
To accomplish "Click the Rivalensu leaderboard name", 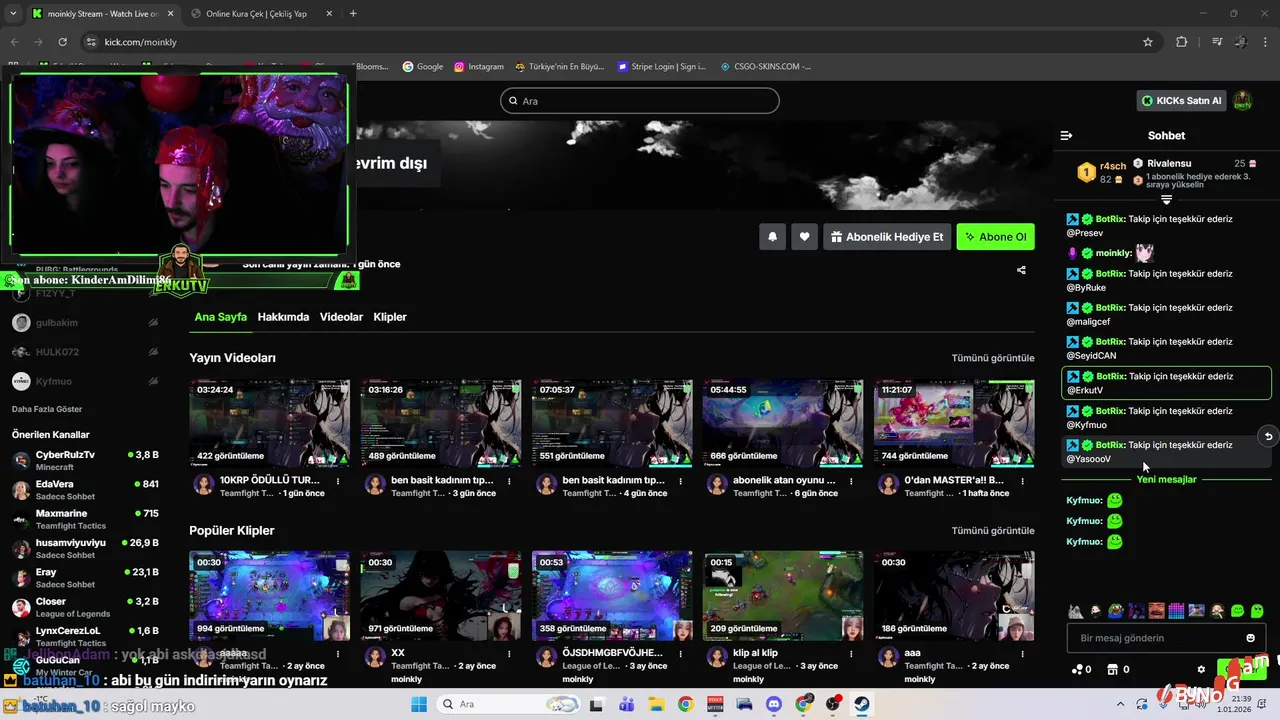I will coord(1169,163).
